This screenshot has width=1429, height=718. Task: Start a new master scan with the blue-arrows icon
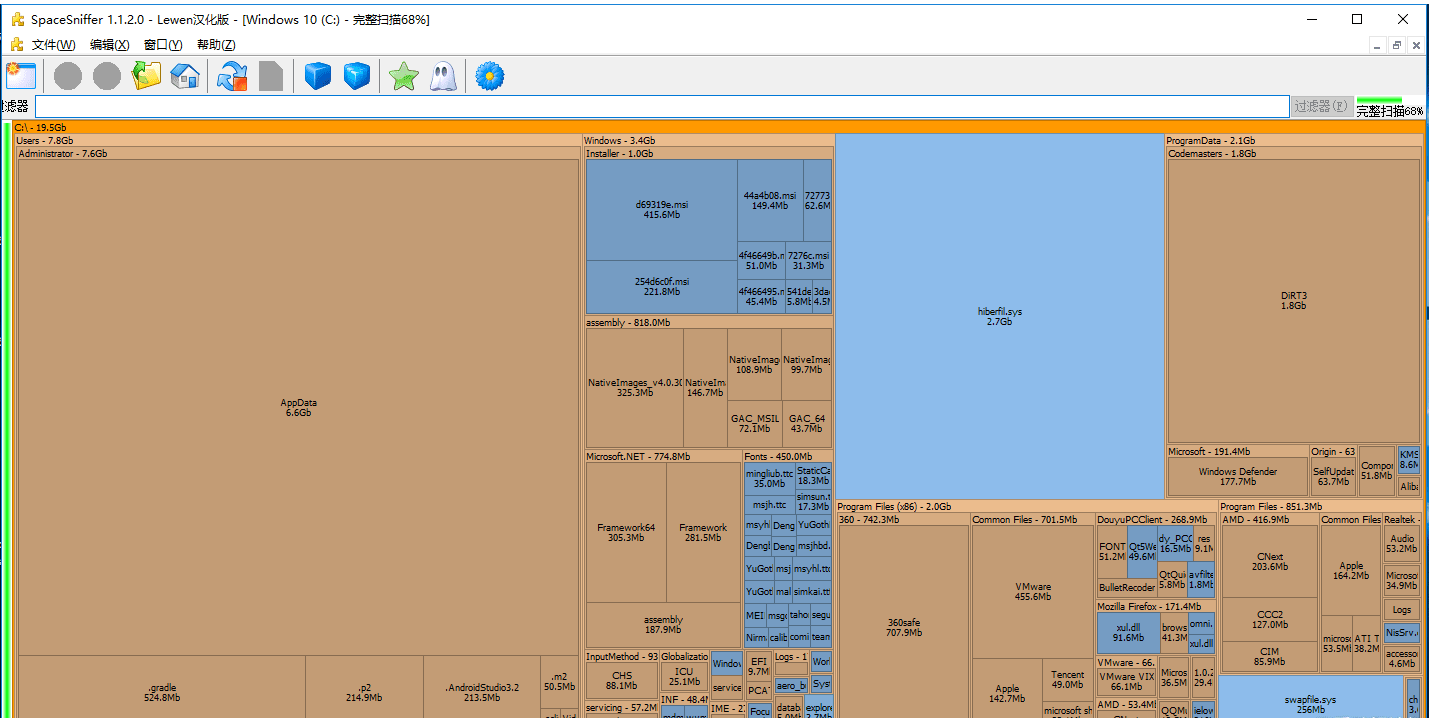pos(232,76)
